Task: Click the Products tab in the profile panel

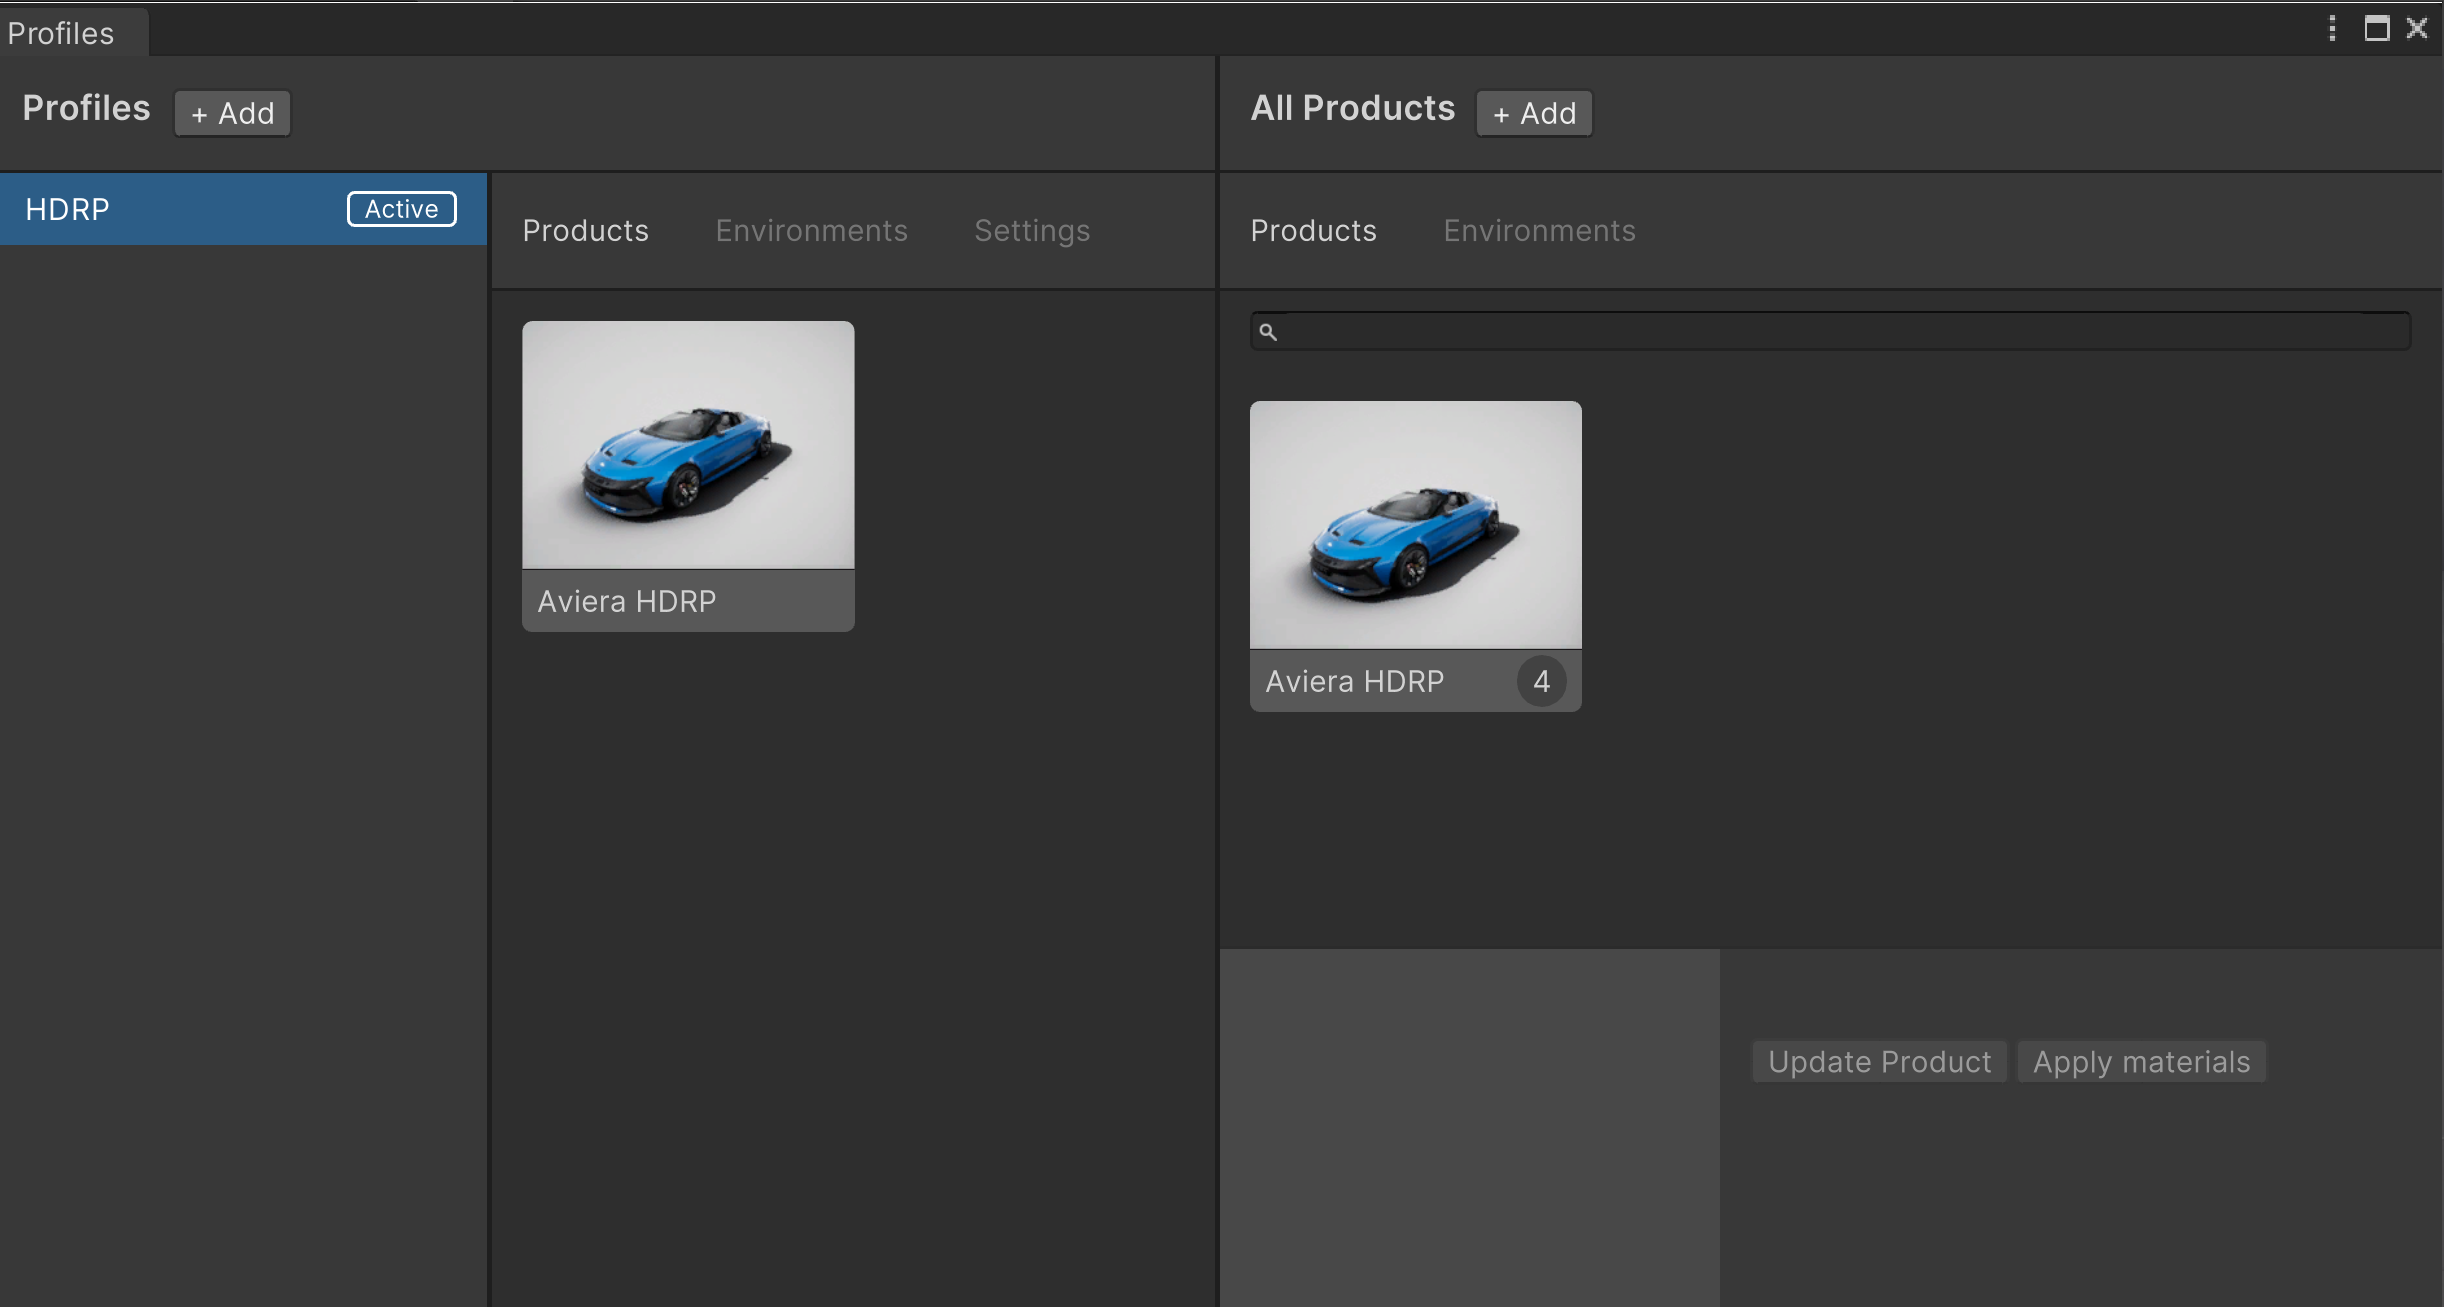Action: tap(585, 230)
